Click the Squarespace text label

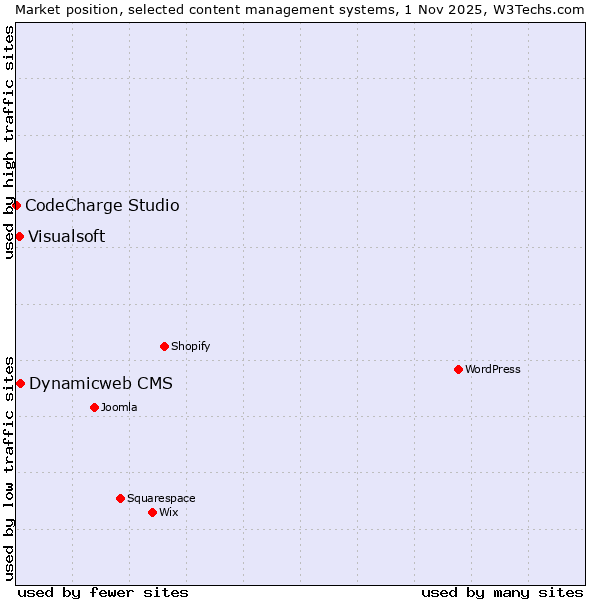161,498
